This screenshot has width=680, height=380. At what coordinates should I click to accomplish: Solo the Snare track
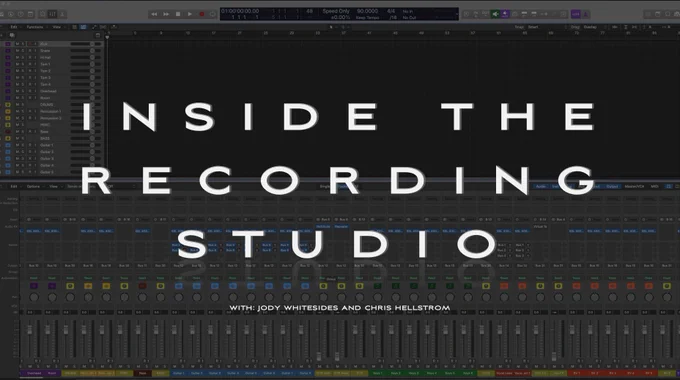pyautogui.click(x=23, y=51)
